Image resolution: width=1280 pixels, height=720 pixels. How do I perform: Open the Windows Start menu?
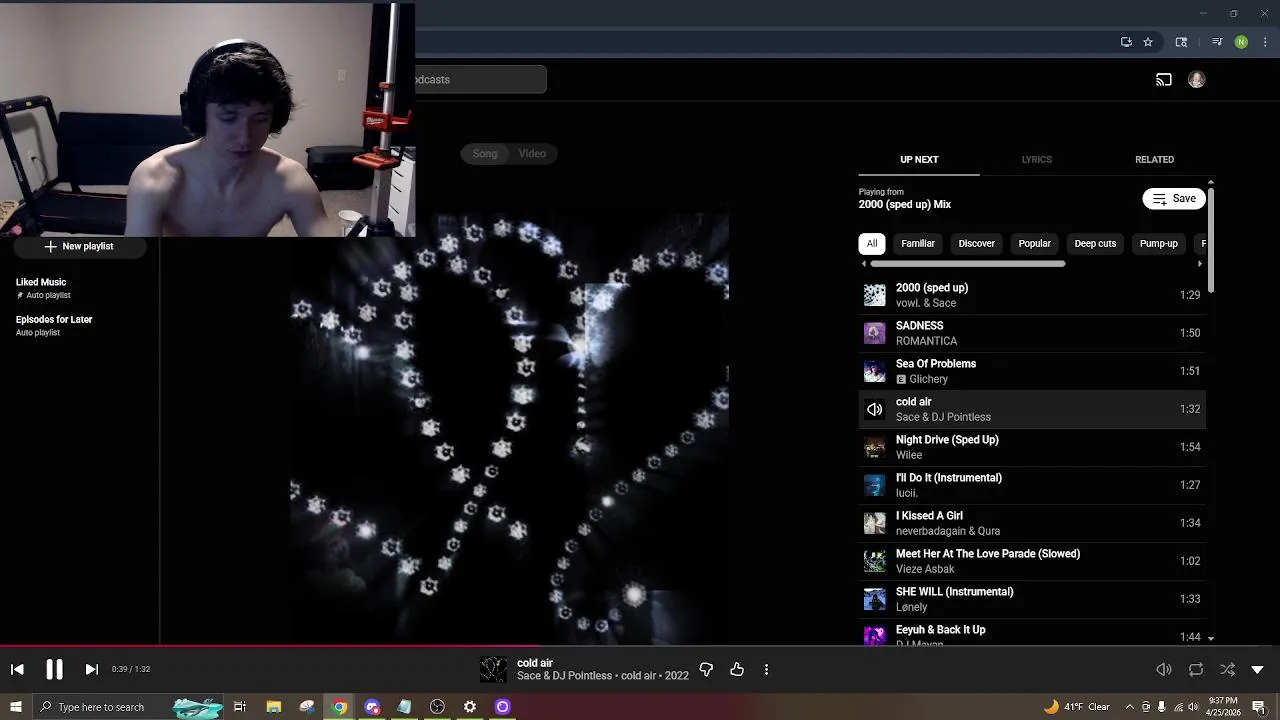(16, 707)
